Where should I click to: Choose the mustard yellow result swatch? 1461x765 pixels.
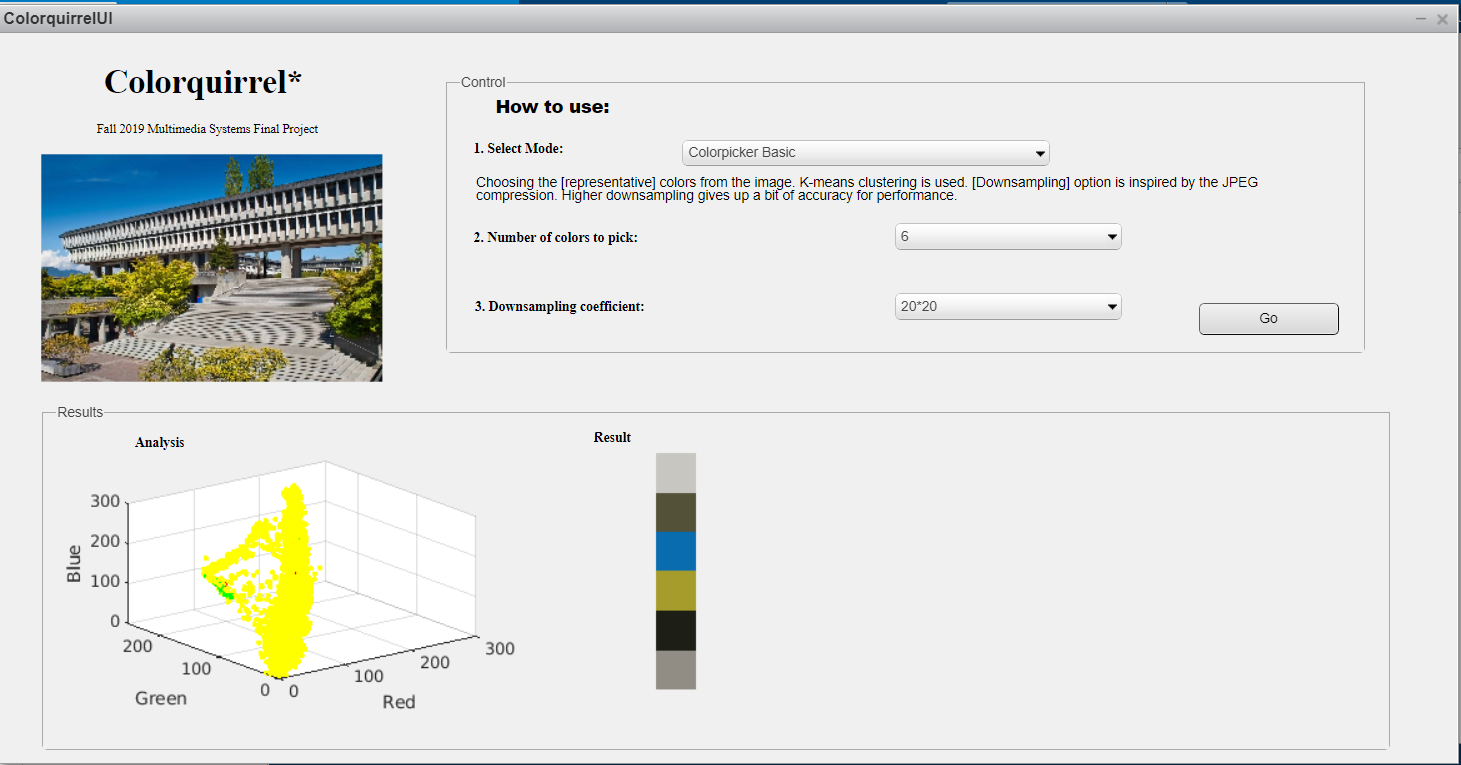(675, 590)
